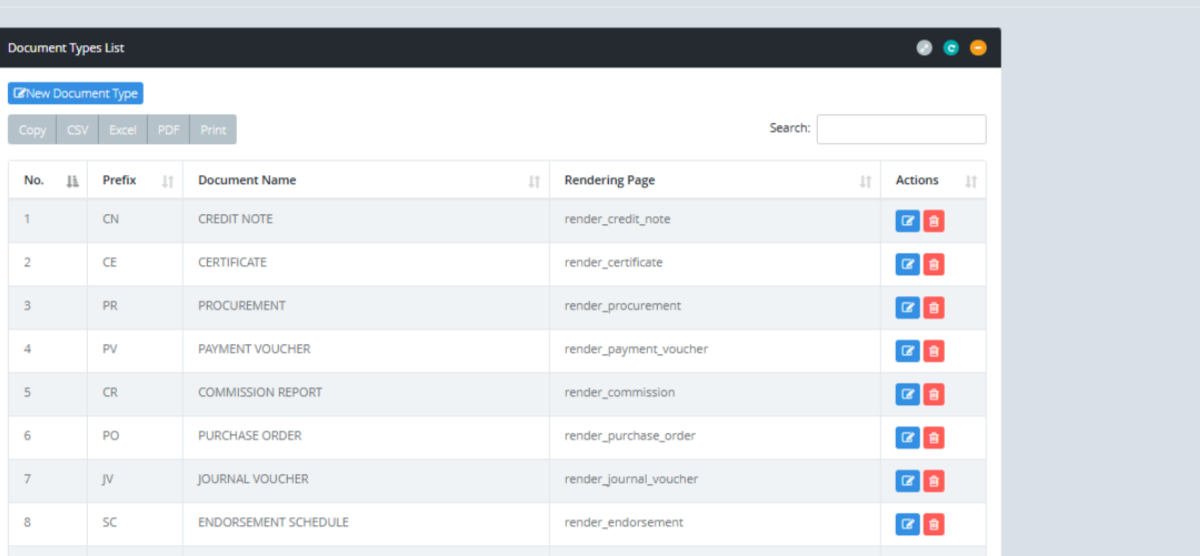1200x556 pixels.
Task: Edit the PROCUREMENT row
Action: point(907,307)
